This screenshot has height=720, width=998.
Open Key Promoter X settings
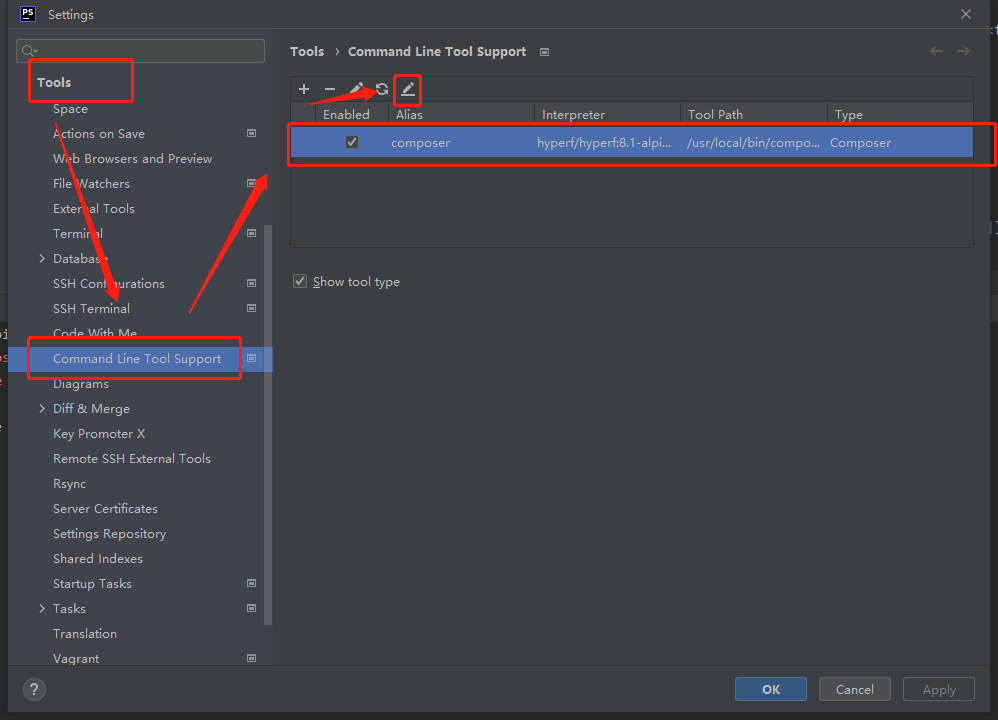99,434
